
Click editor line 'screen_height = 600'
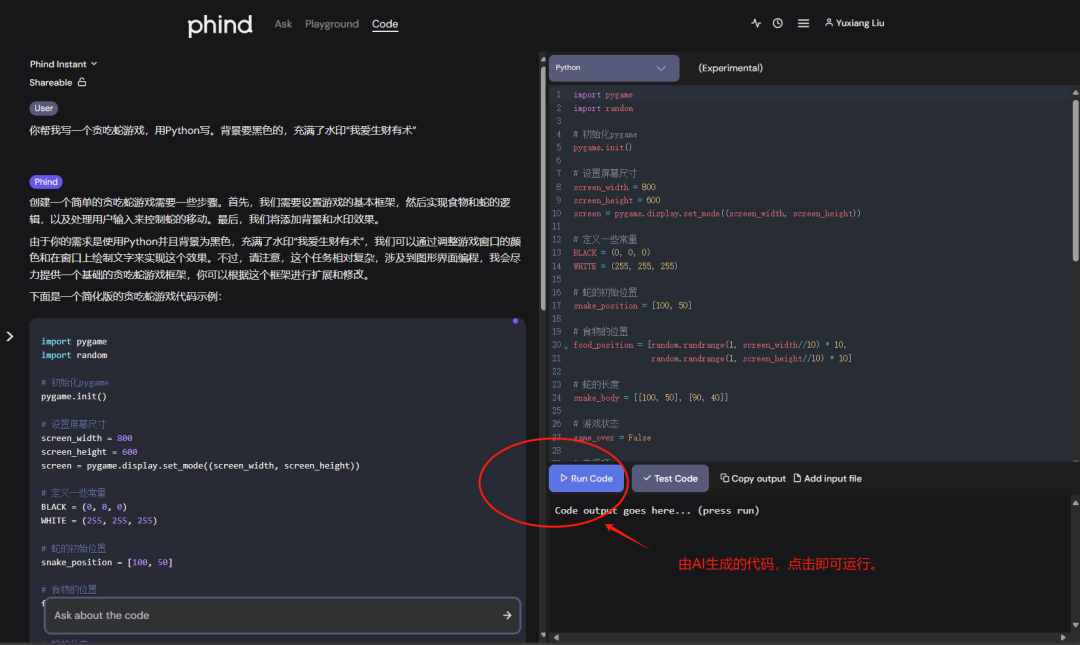616,200
